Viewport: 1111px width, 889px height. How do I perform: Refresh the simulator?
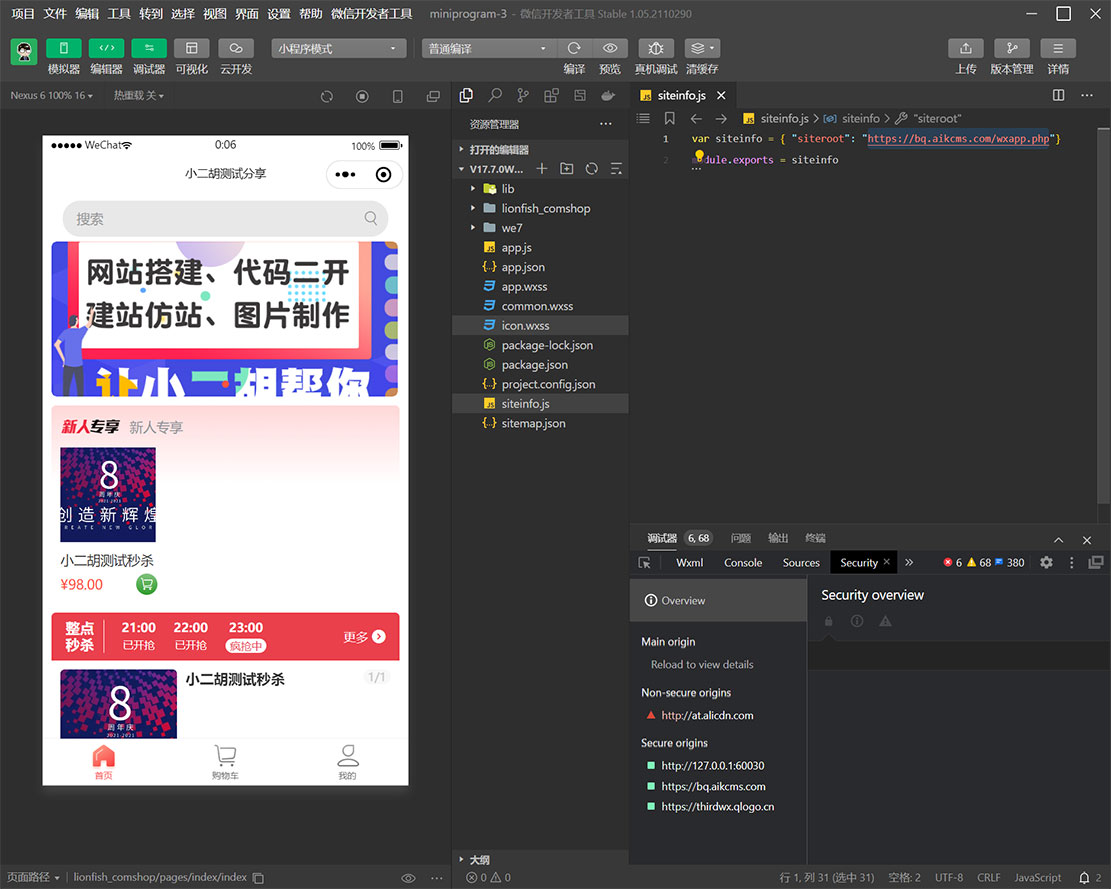point(327,96)
